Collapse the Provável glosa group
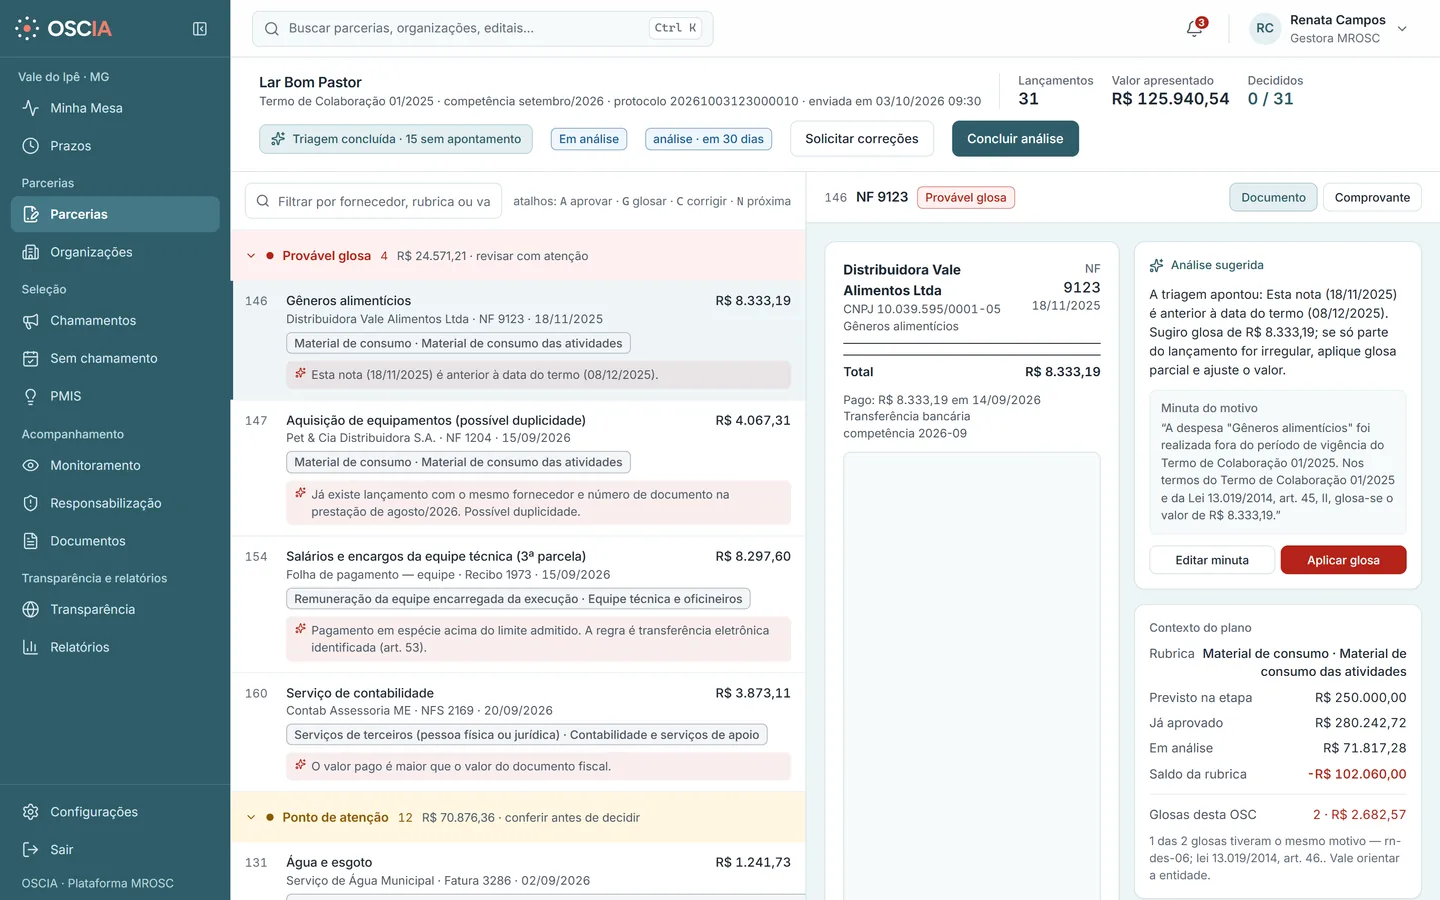This screenshot has width=1440, height=900. click(251, 256)
